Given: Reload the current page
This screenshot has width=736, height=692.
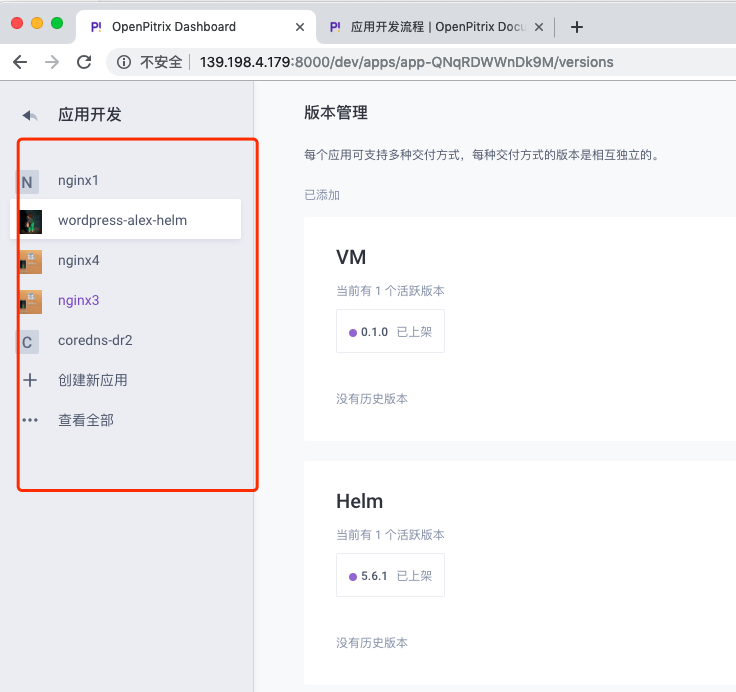Looking at the screenshot, I should point(84,62).
